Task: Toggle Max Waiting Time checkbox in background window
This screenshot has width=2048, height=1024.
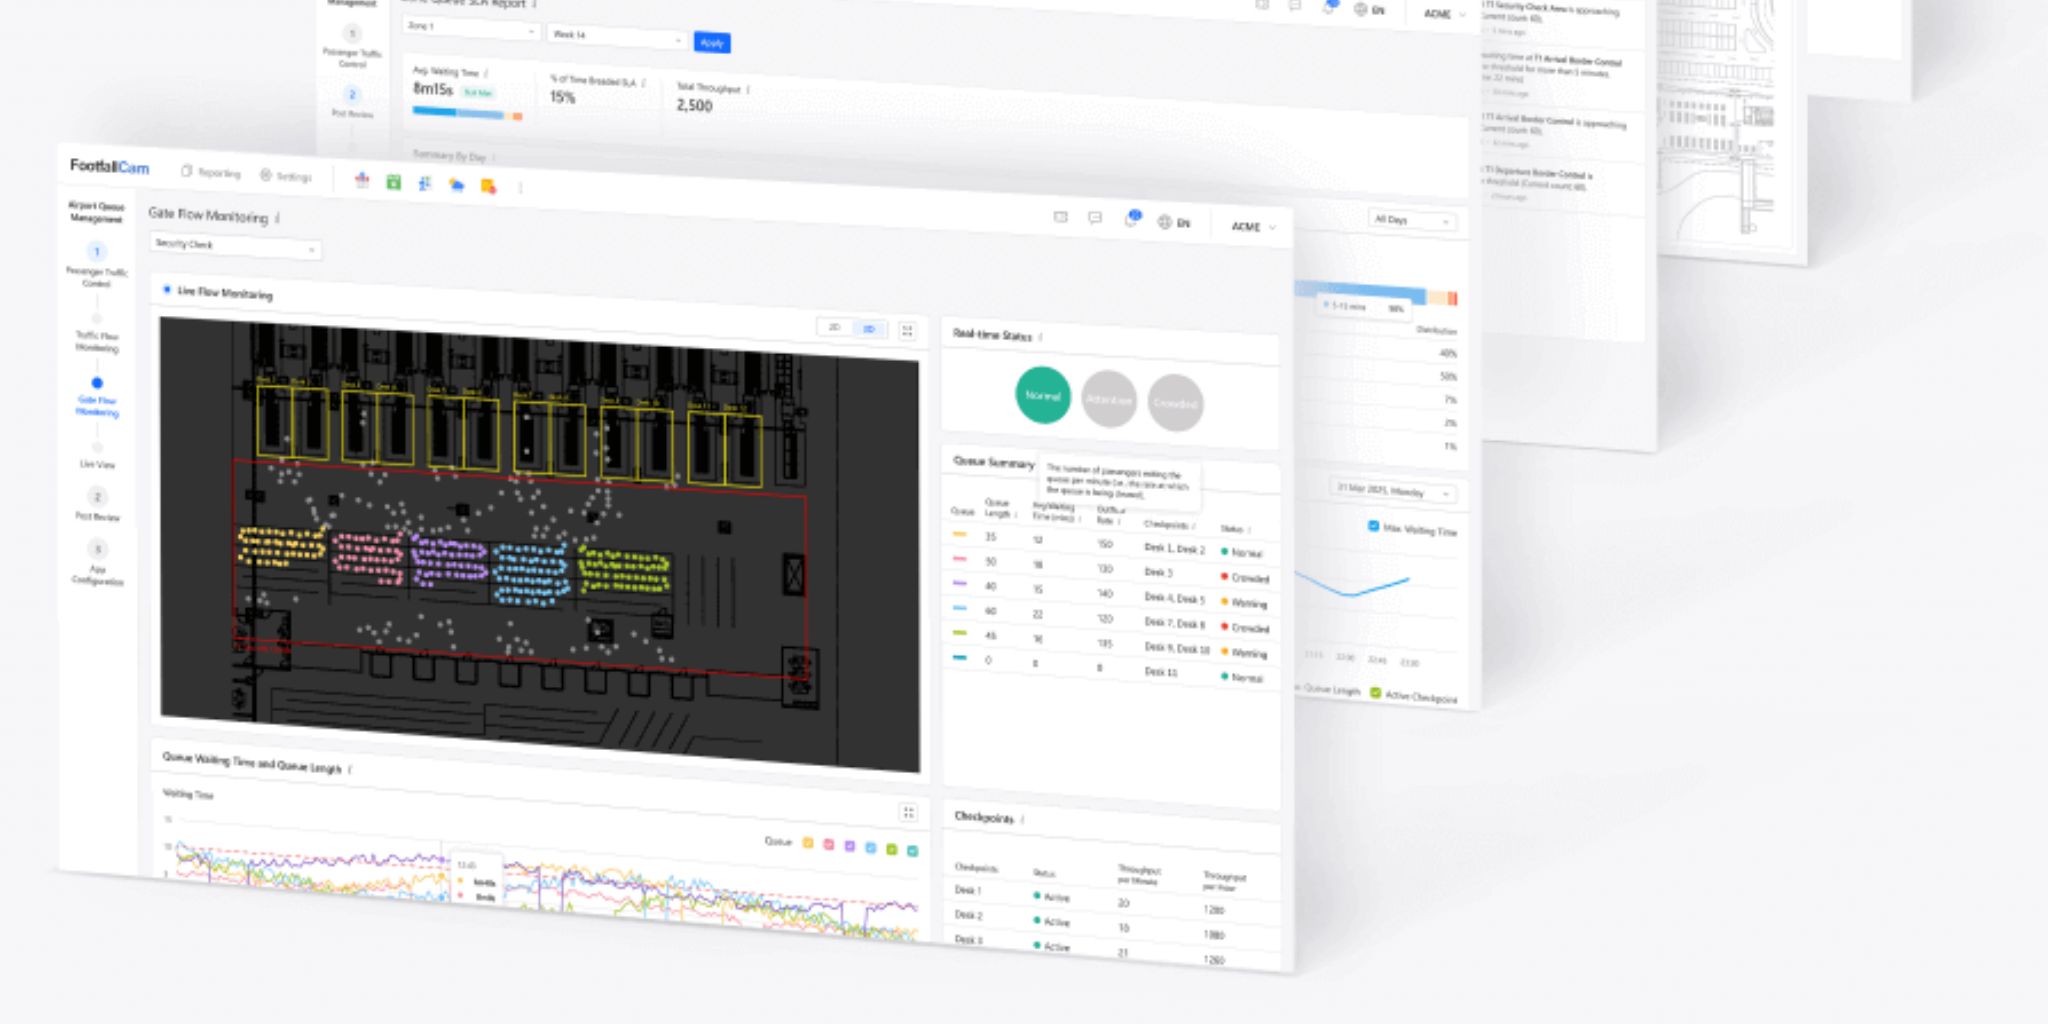Action: point(1373,526)
